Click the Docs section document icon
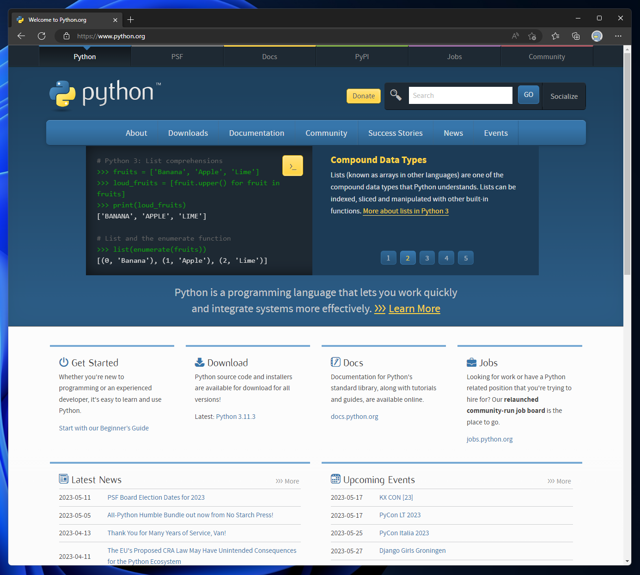The width and height of the screenshot is (640, 575). [335, 362]
